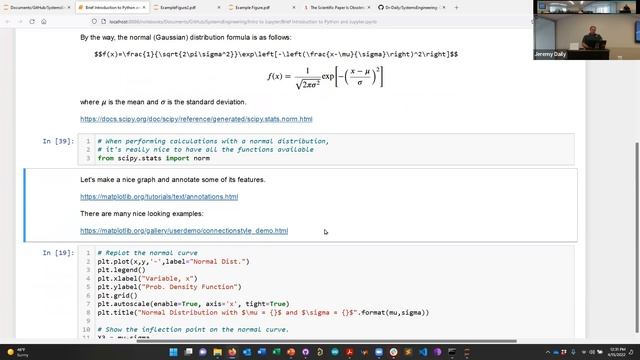Open Visual Studio Code from the taskbar
Image resolution: width=640 pixels, height=360 pixels.
click(x=423, y=352)
